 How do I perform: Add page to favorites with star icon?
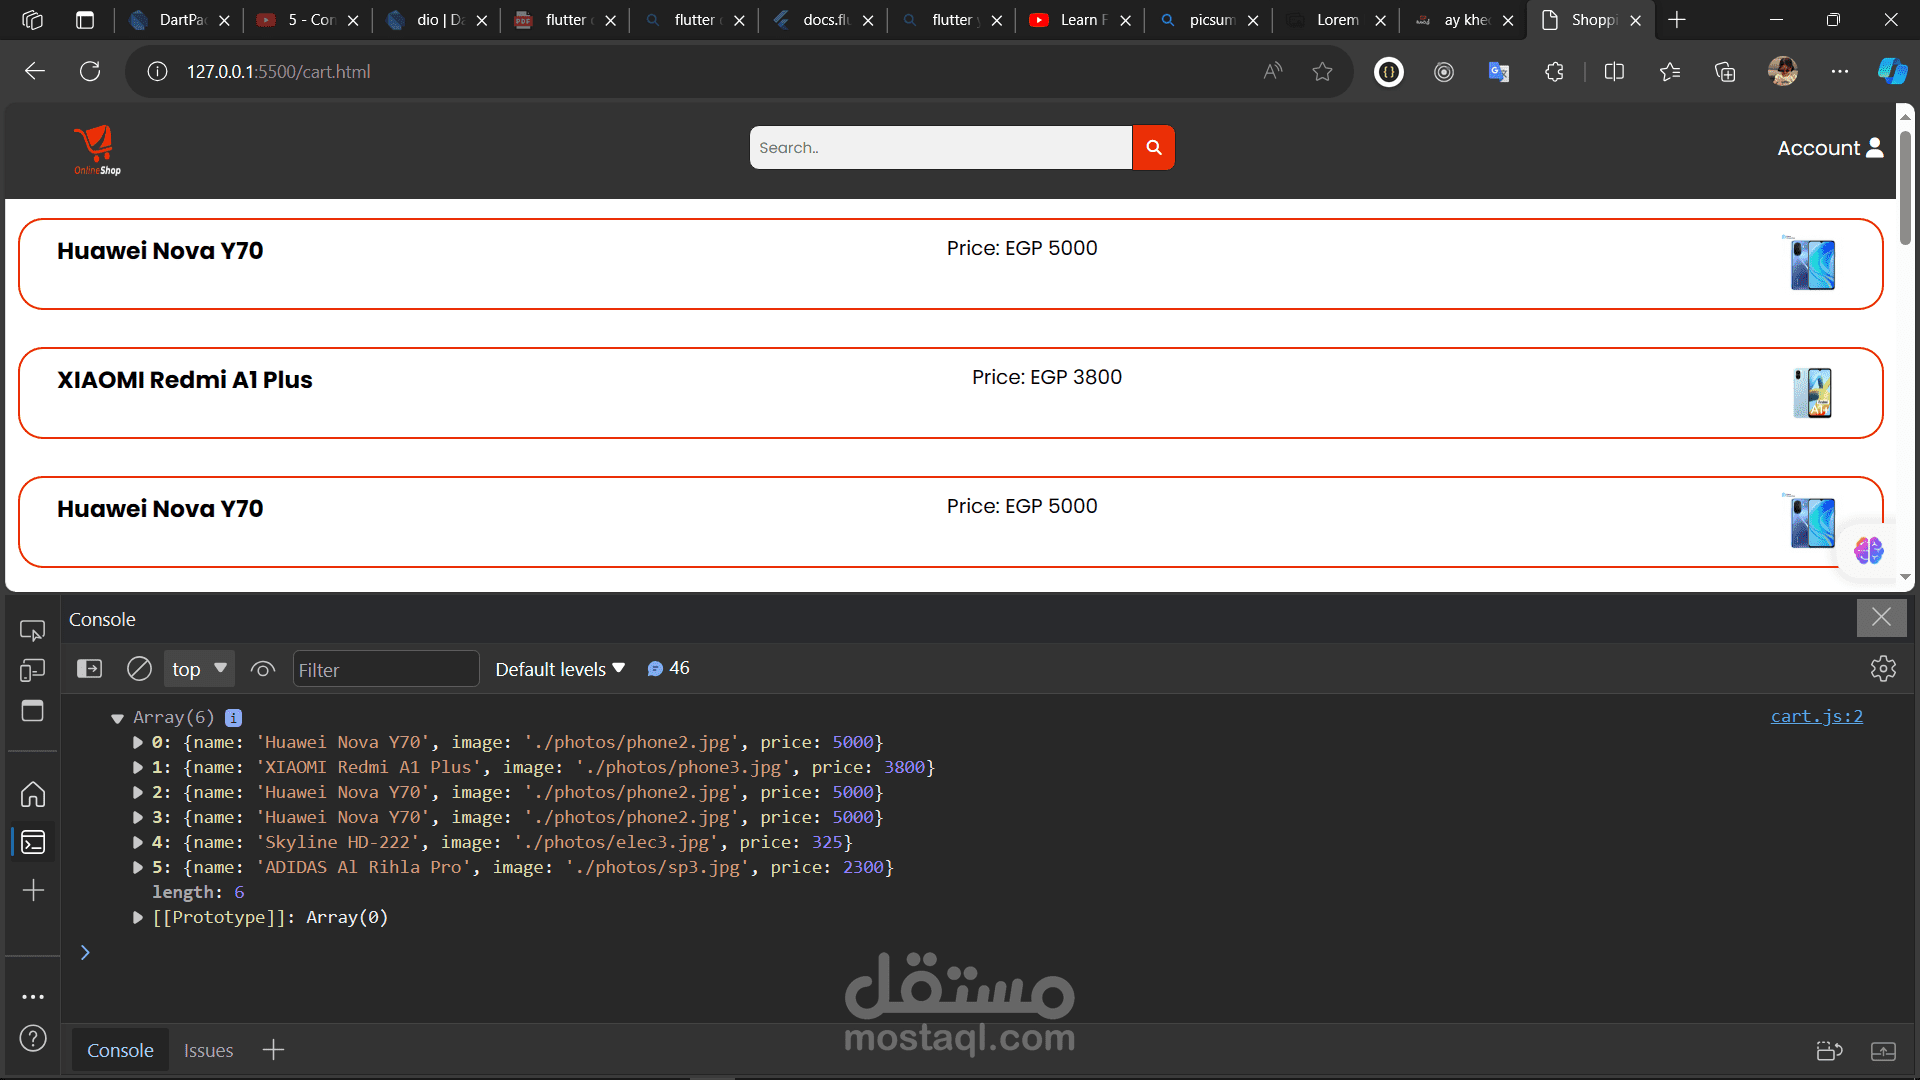pyautogui.click(x=1322, y=71)
